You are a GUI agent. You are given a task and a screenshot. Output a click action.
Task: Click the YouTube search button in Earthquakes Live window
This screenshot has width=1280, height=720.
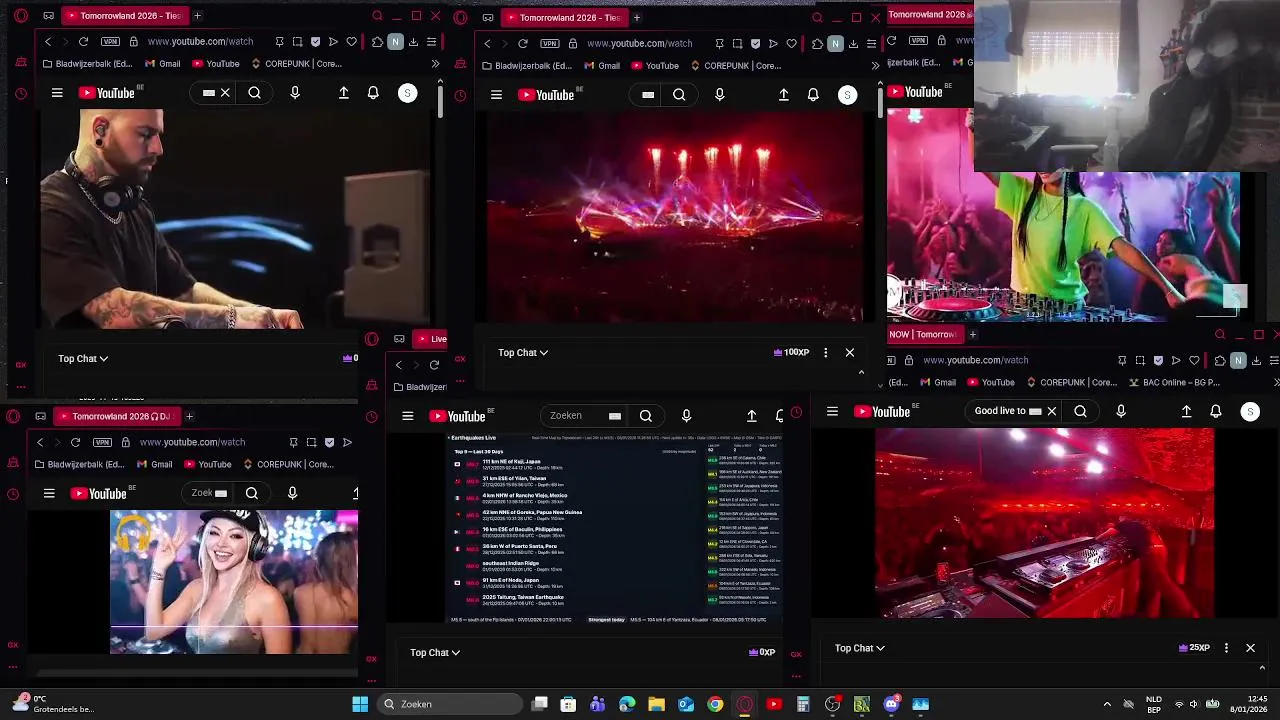click(x=646, y=416)
